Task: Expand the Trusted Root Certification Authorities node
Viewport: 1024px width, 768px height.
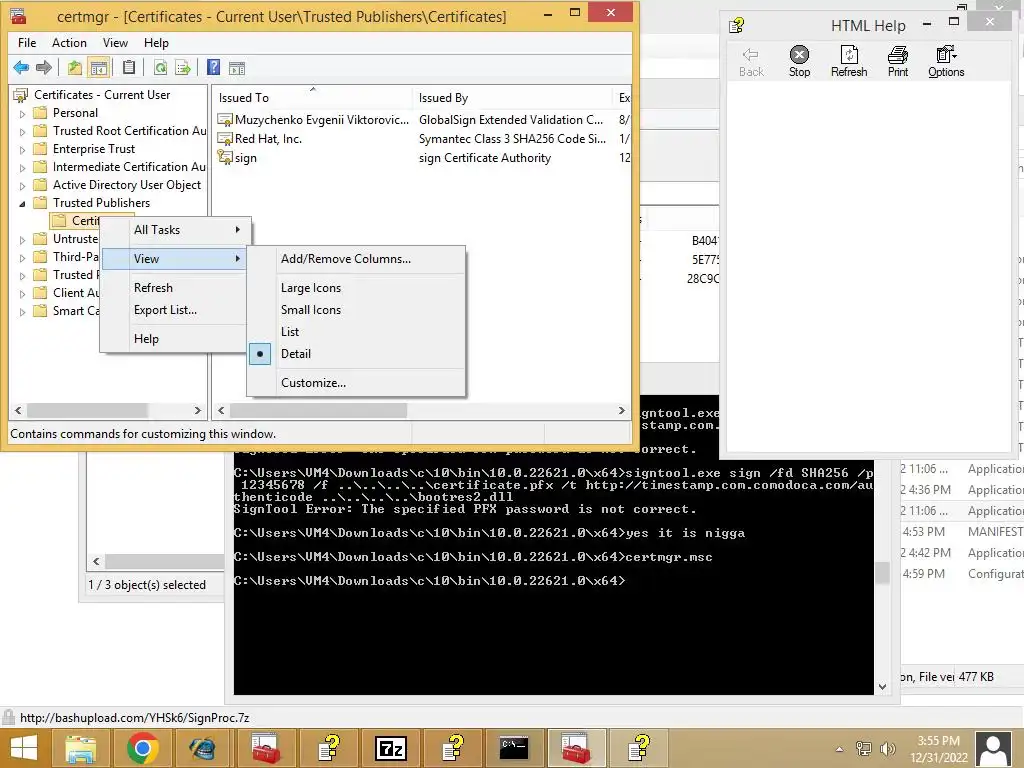Action: (x=22, y=131)
